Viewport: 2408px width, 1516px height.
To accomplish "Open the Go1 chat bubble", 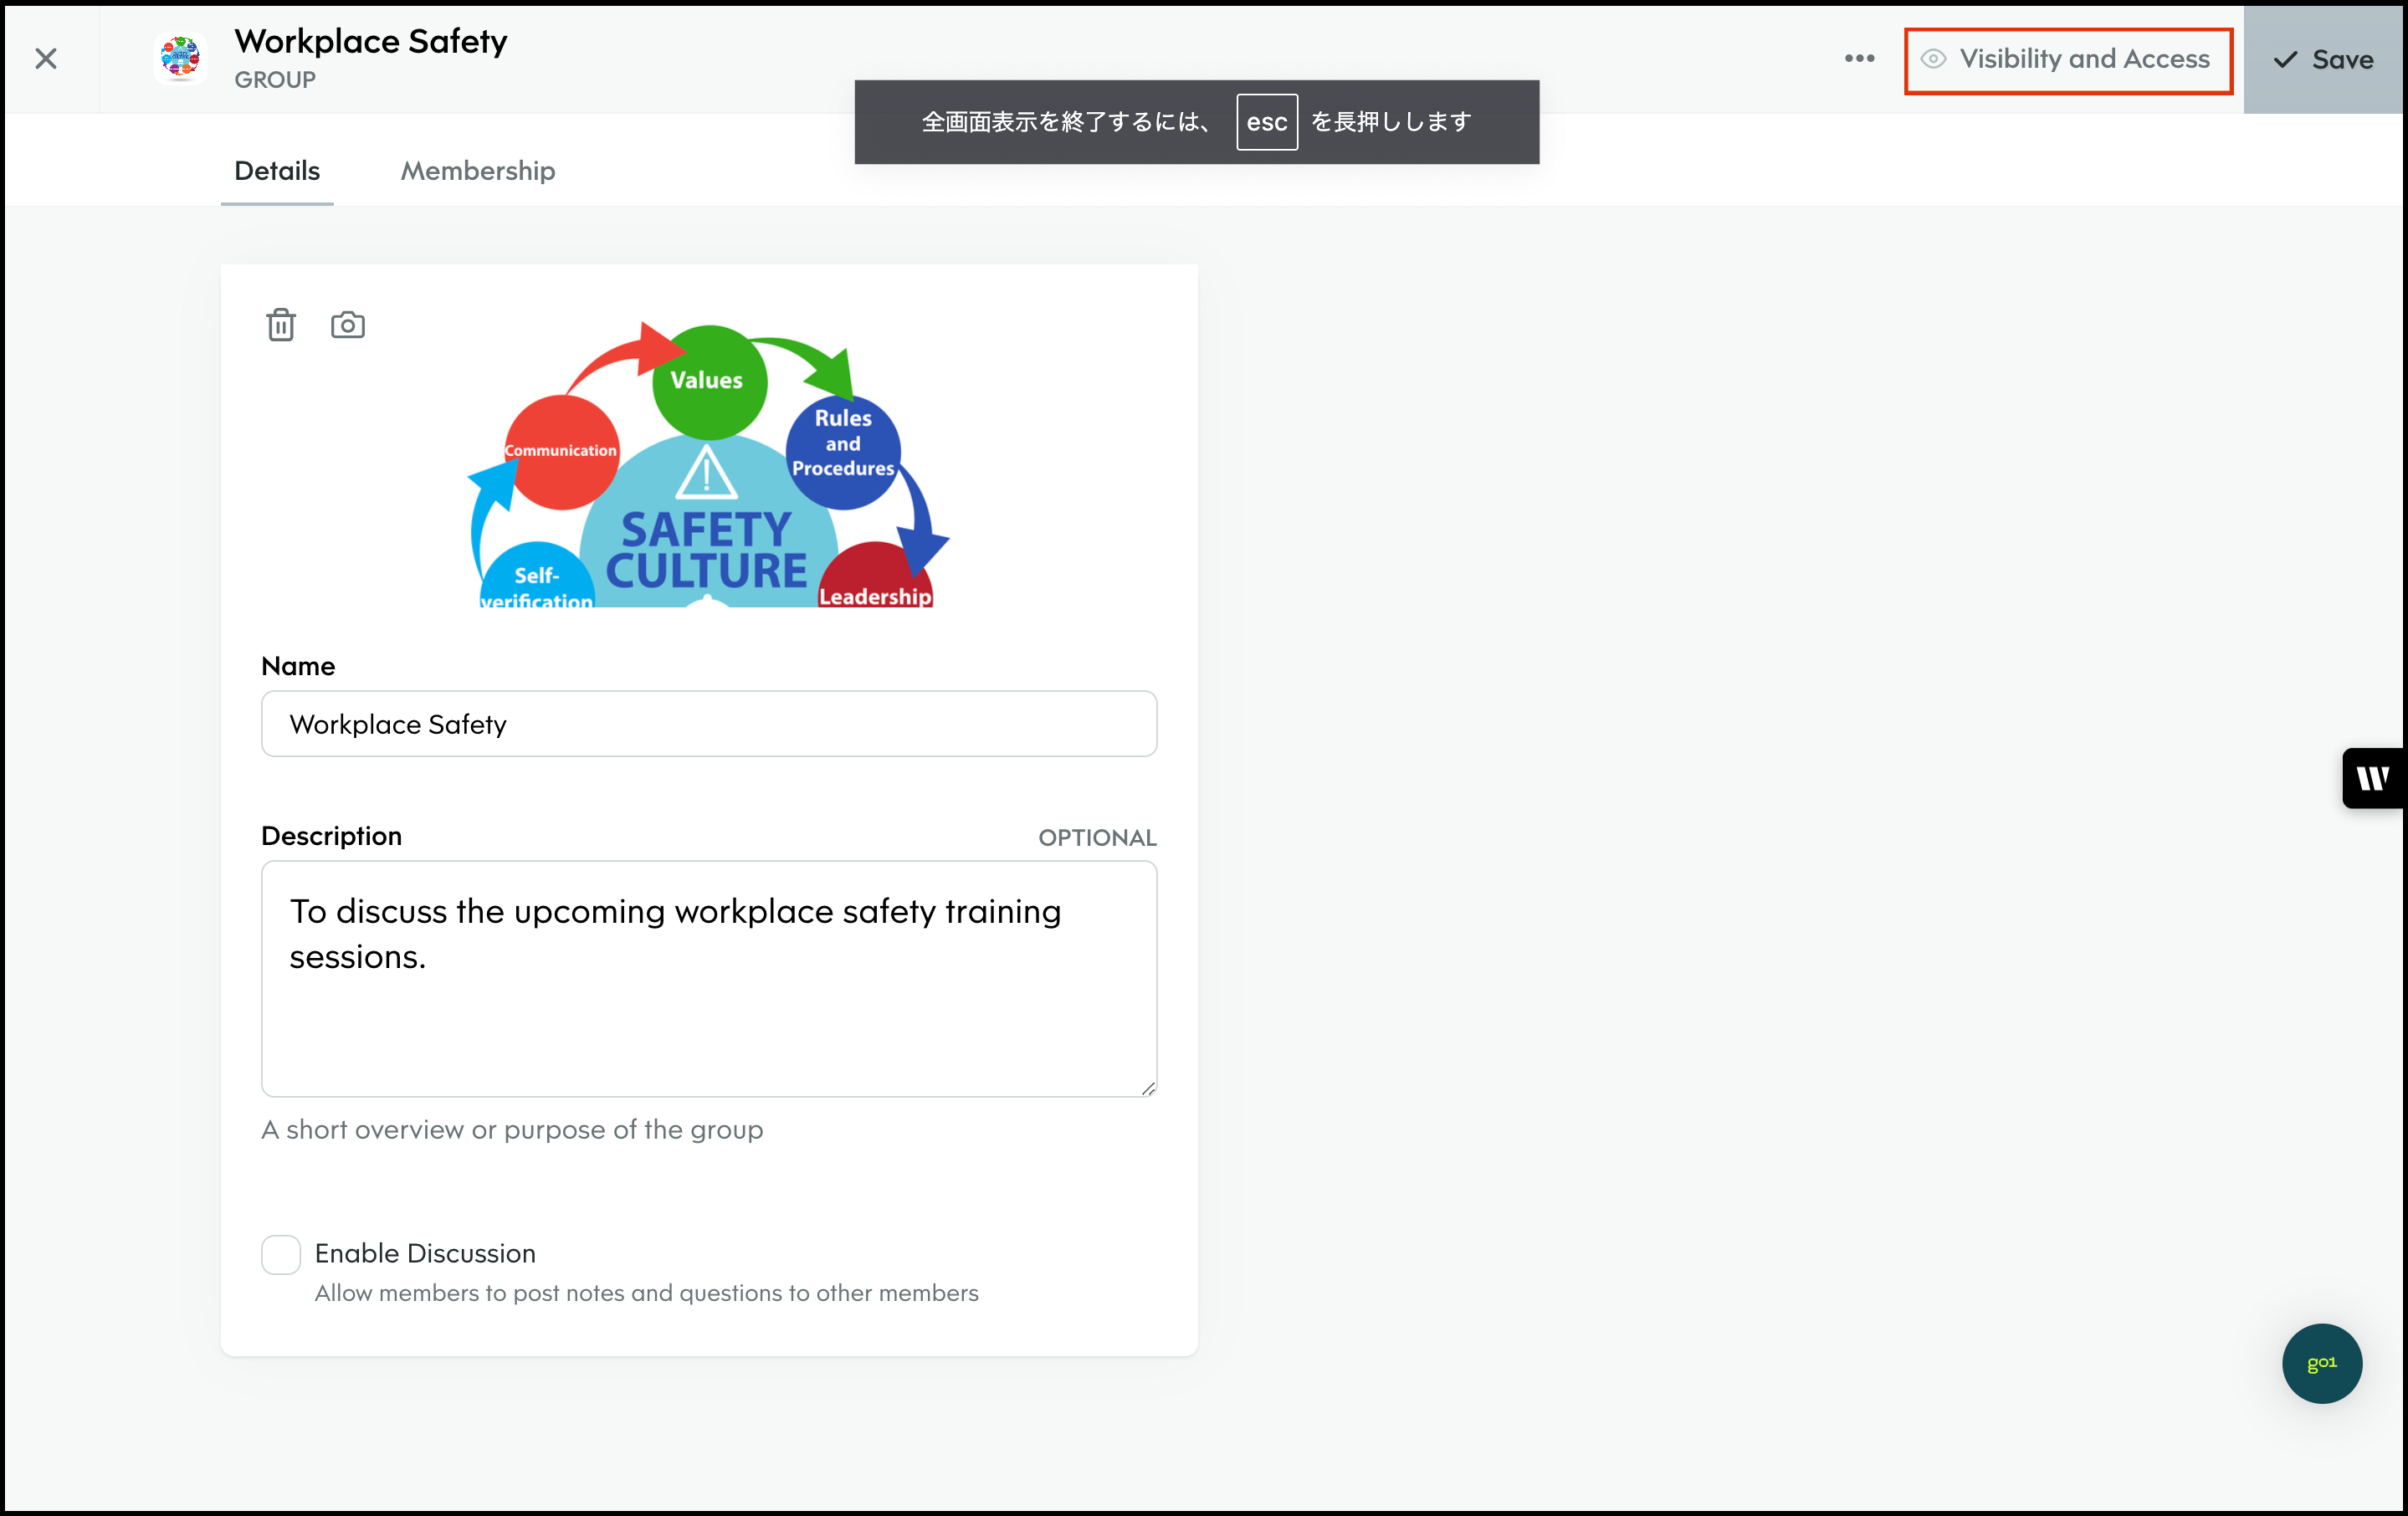I will pos(2321,1363).
